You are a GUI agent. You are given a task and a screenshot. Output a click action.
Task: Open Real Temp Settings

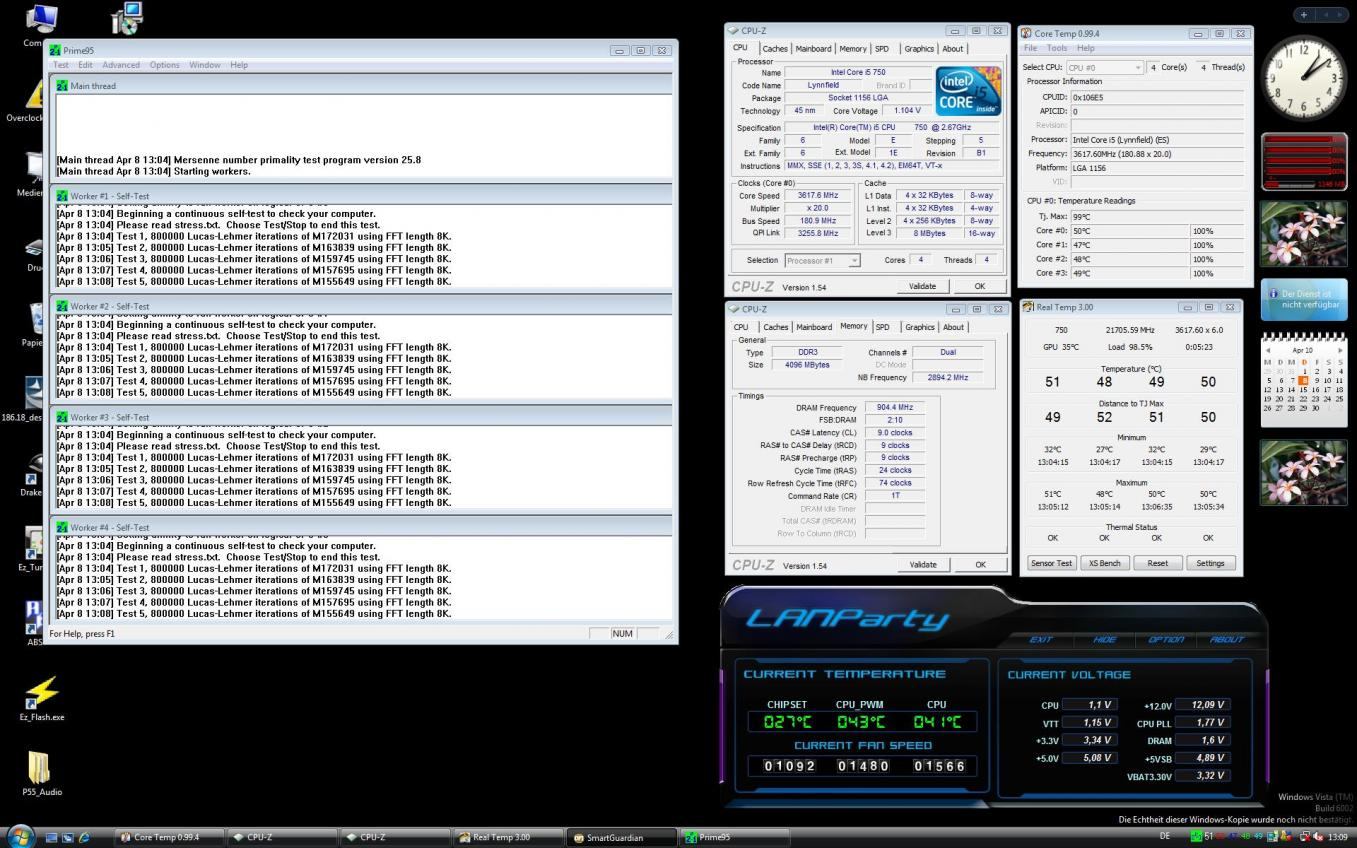click(1210, 563)
